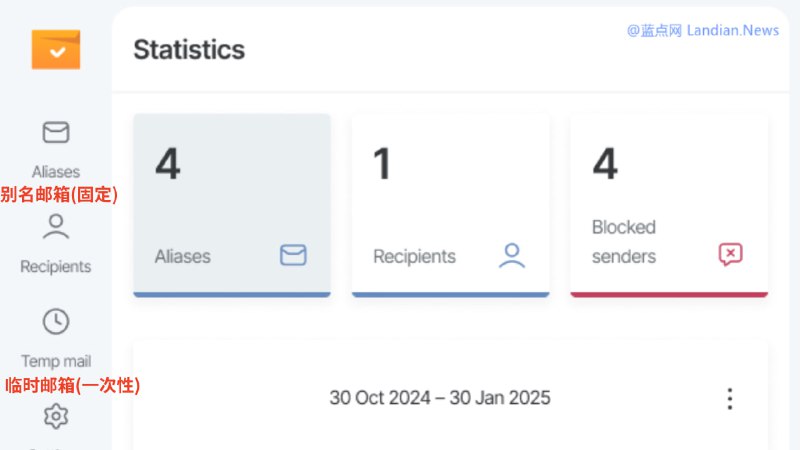Open the three-dot menu beside date range
The image size is (800, 450).
(730, 398)
